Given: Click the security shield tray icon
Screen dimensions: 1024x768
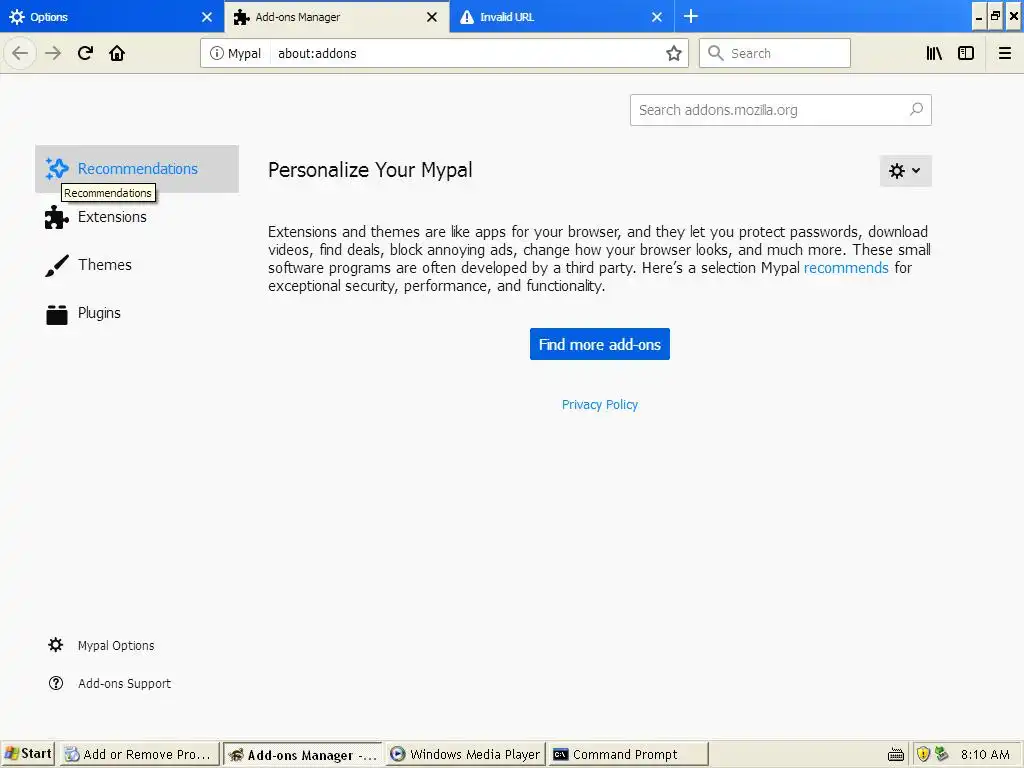Looking at the screenshot, I should tap(923, 754).
